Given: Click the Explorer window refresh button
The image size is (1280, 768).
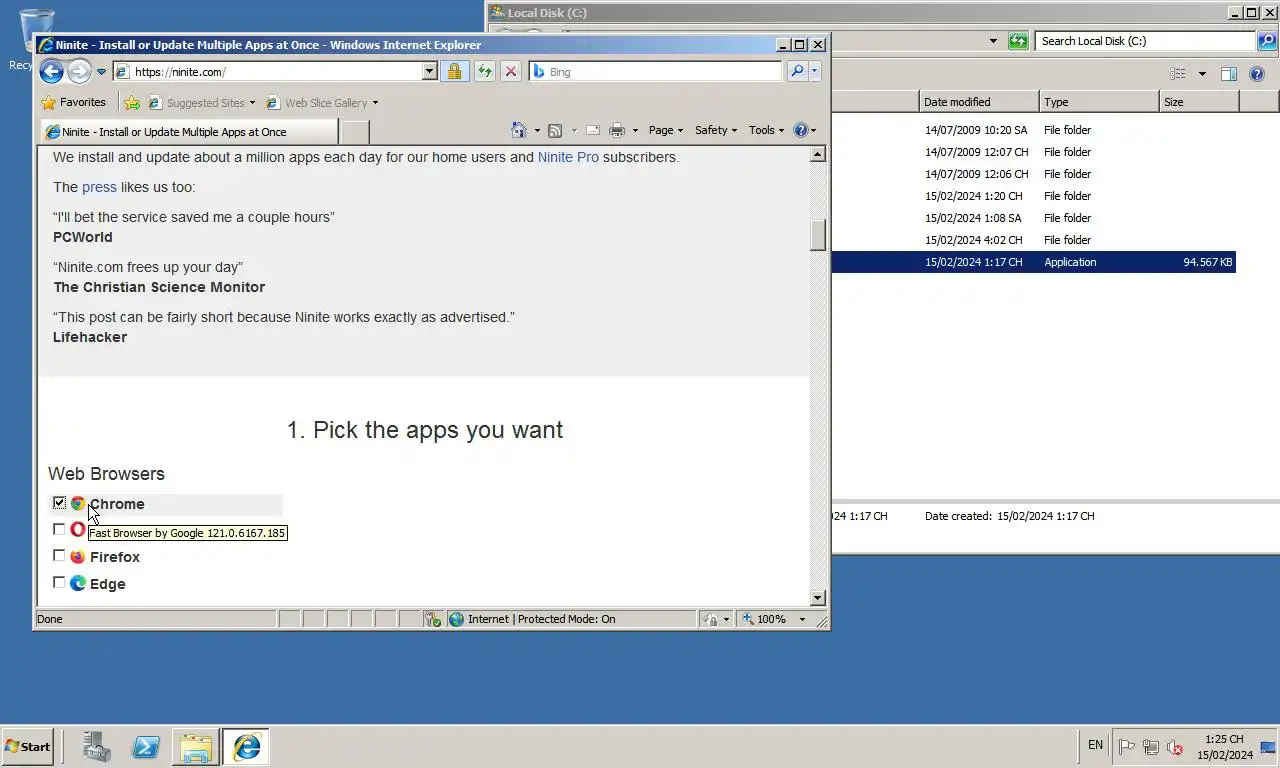Looking at the screenshot, I should click(1018, 41).
